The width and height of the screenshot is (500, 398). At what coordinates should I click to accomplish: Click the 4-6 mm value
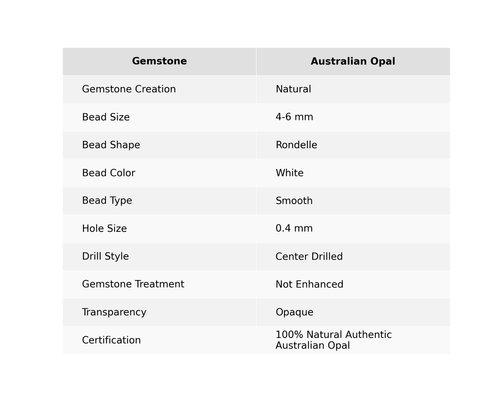[x=294, y=117]
